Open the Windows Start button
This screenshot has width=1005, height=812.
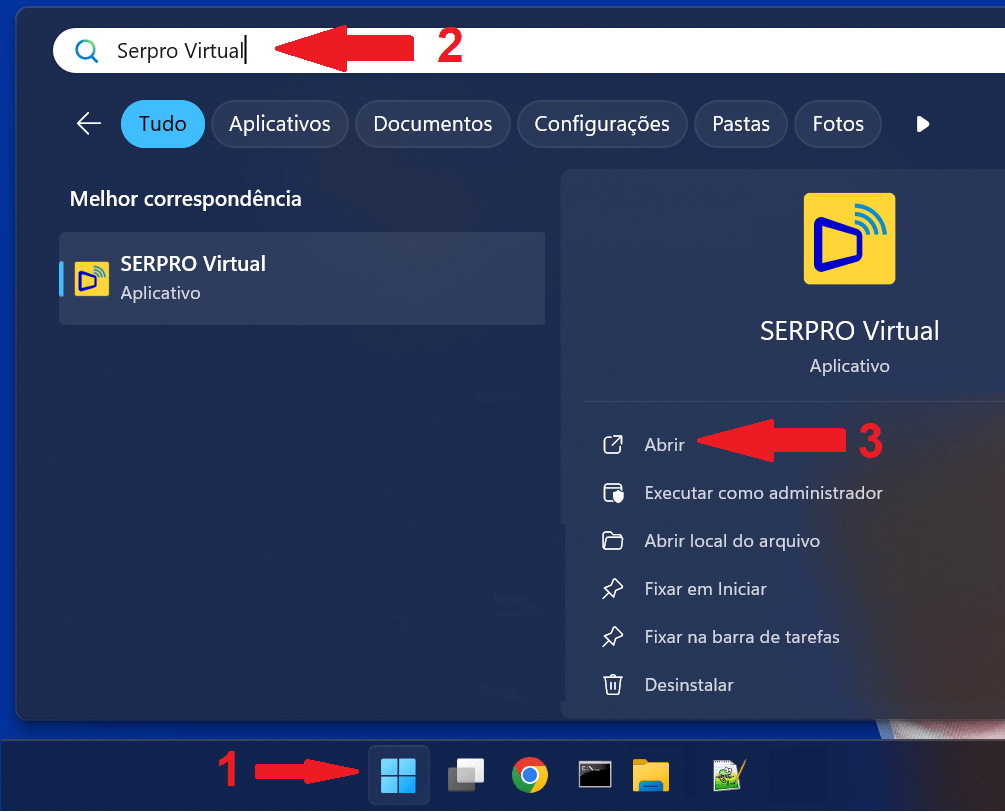tap(398, 775)
